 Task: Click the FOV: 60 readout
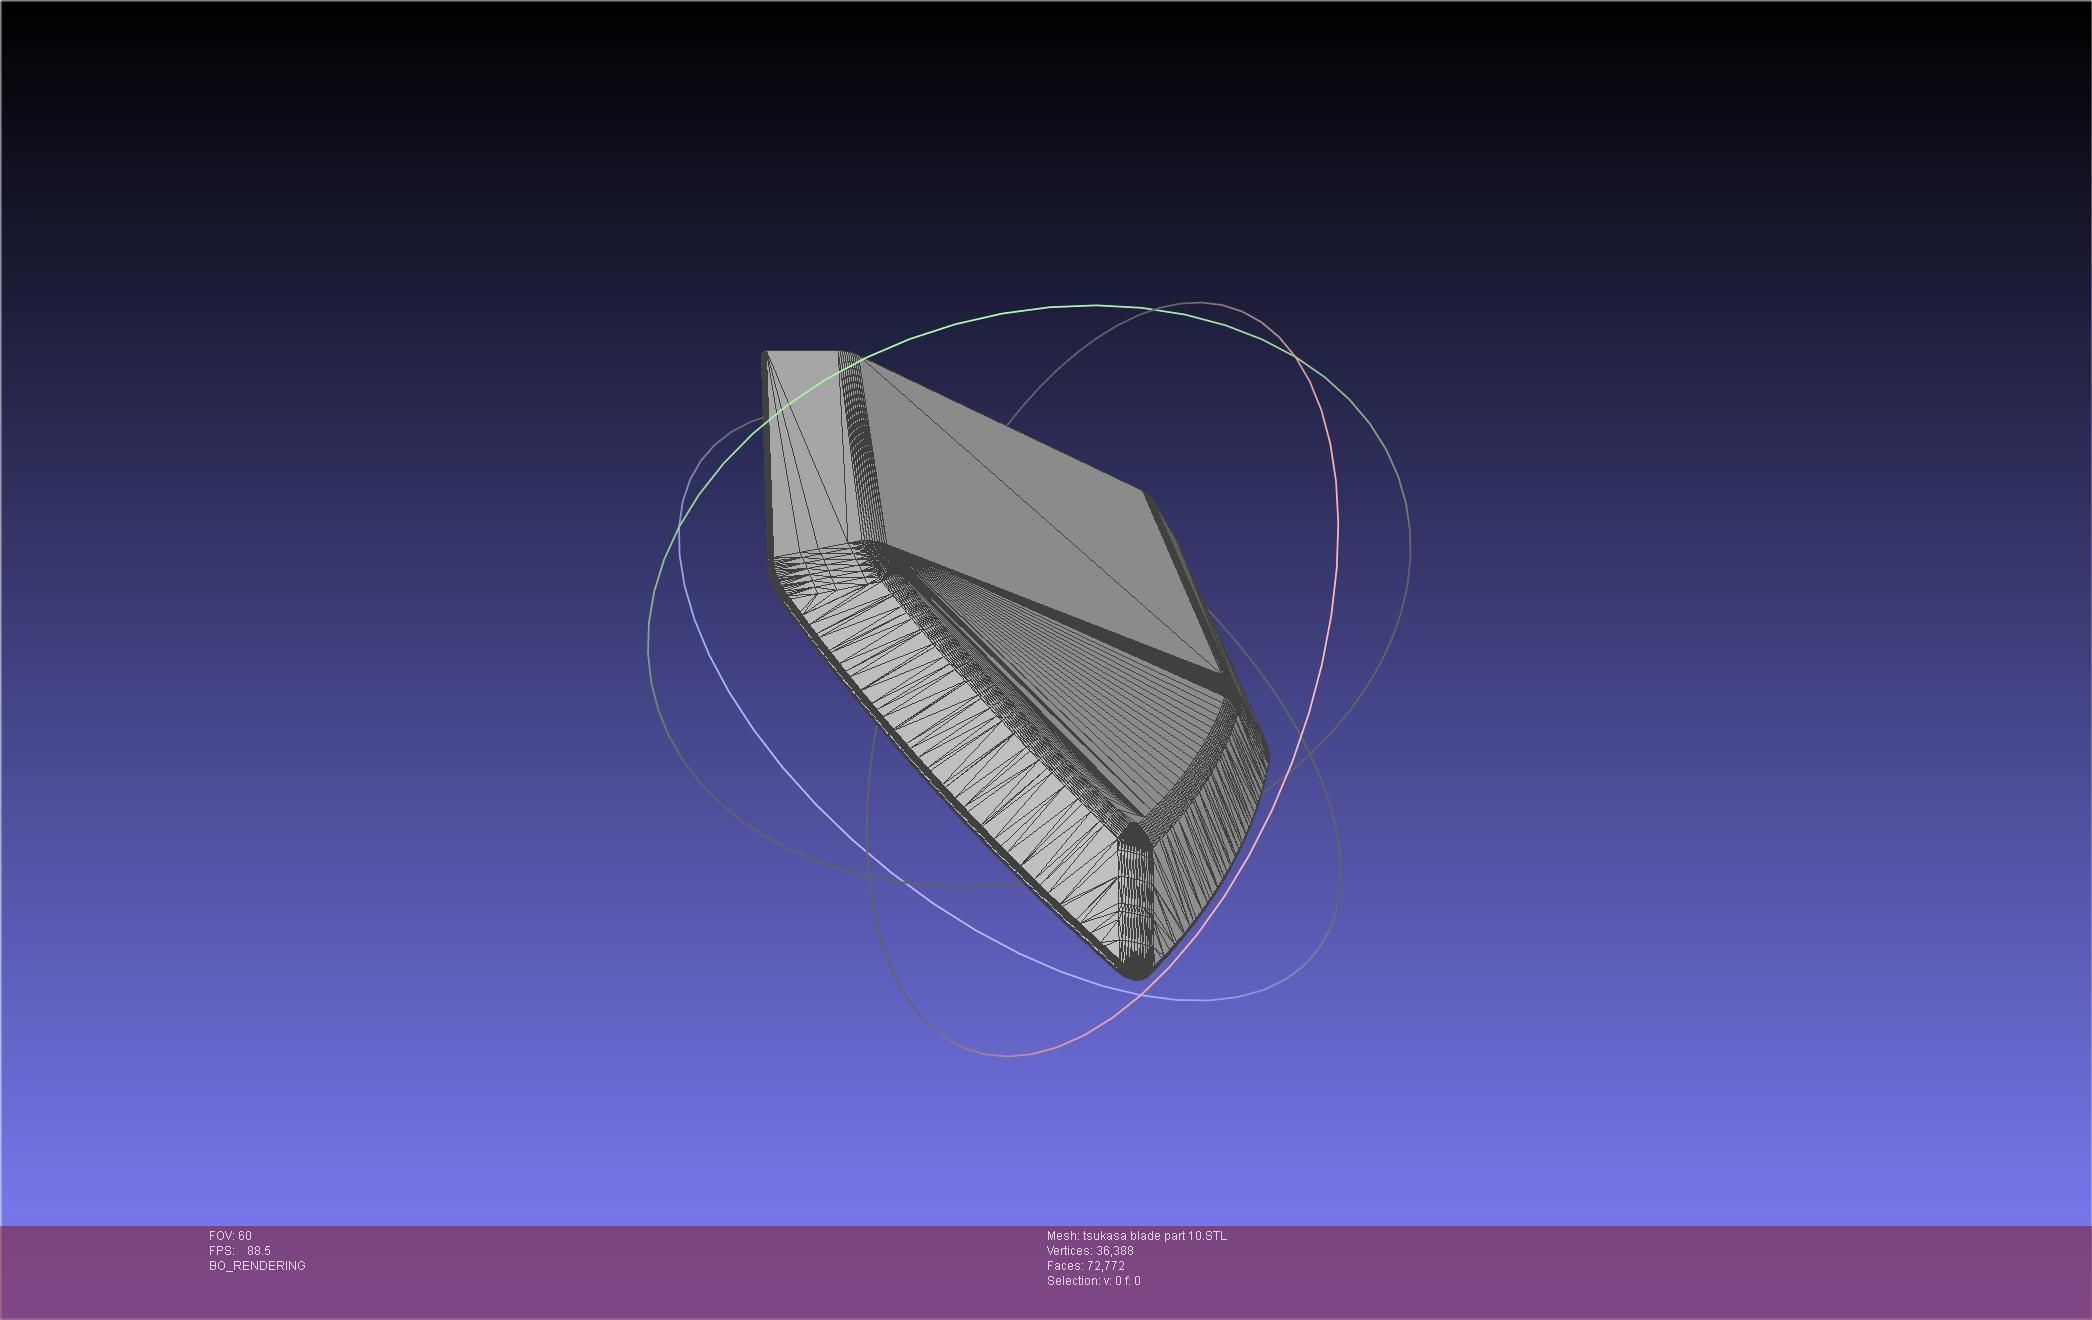(230, 1236)
